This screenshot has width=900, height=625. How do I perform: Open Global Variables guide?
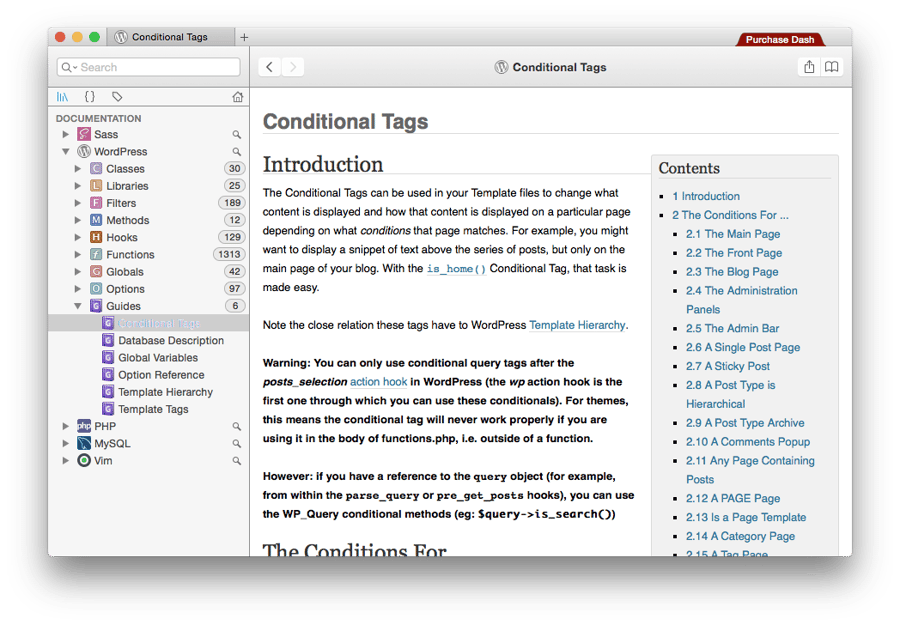pos(158,358)
